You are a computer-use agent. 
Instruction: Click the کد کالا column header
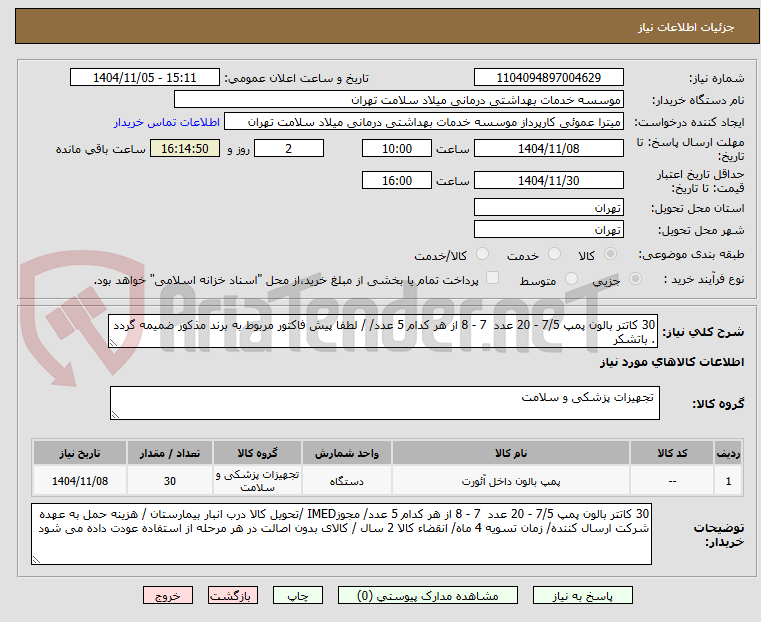(x=672, y=453)
